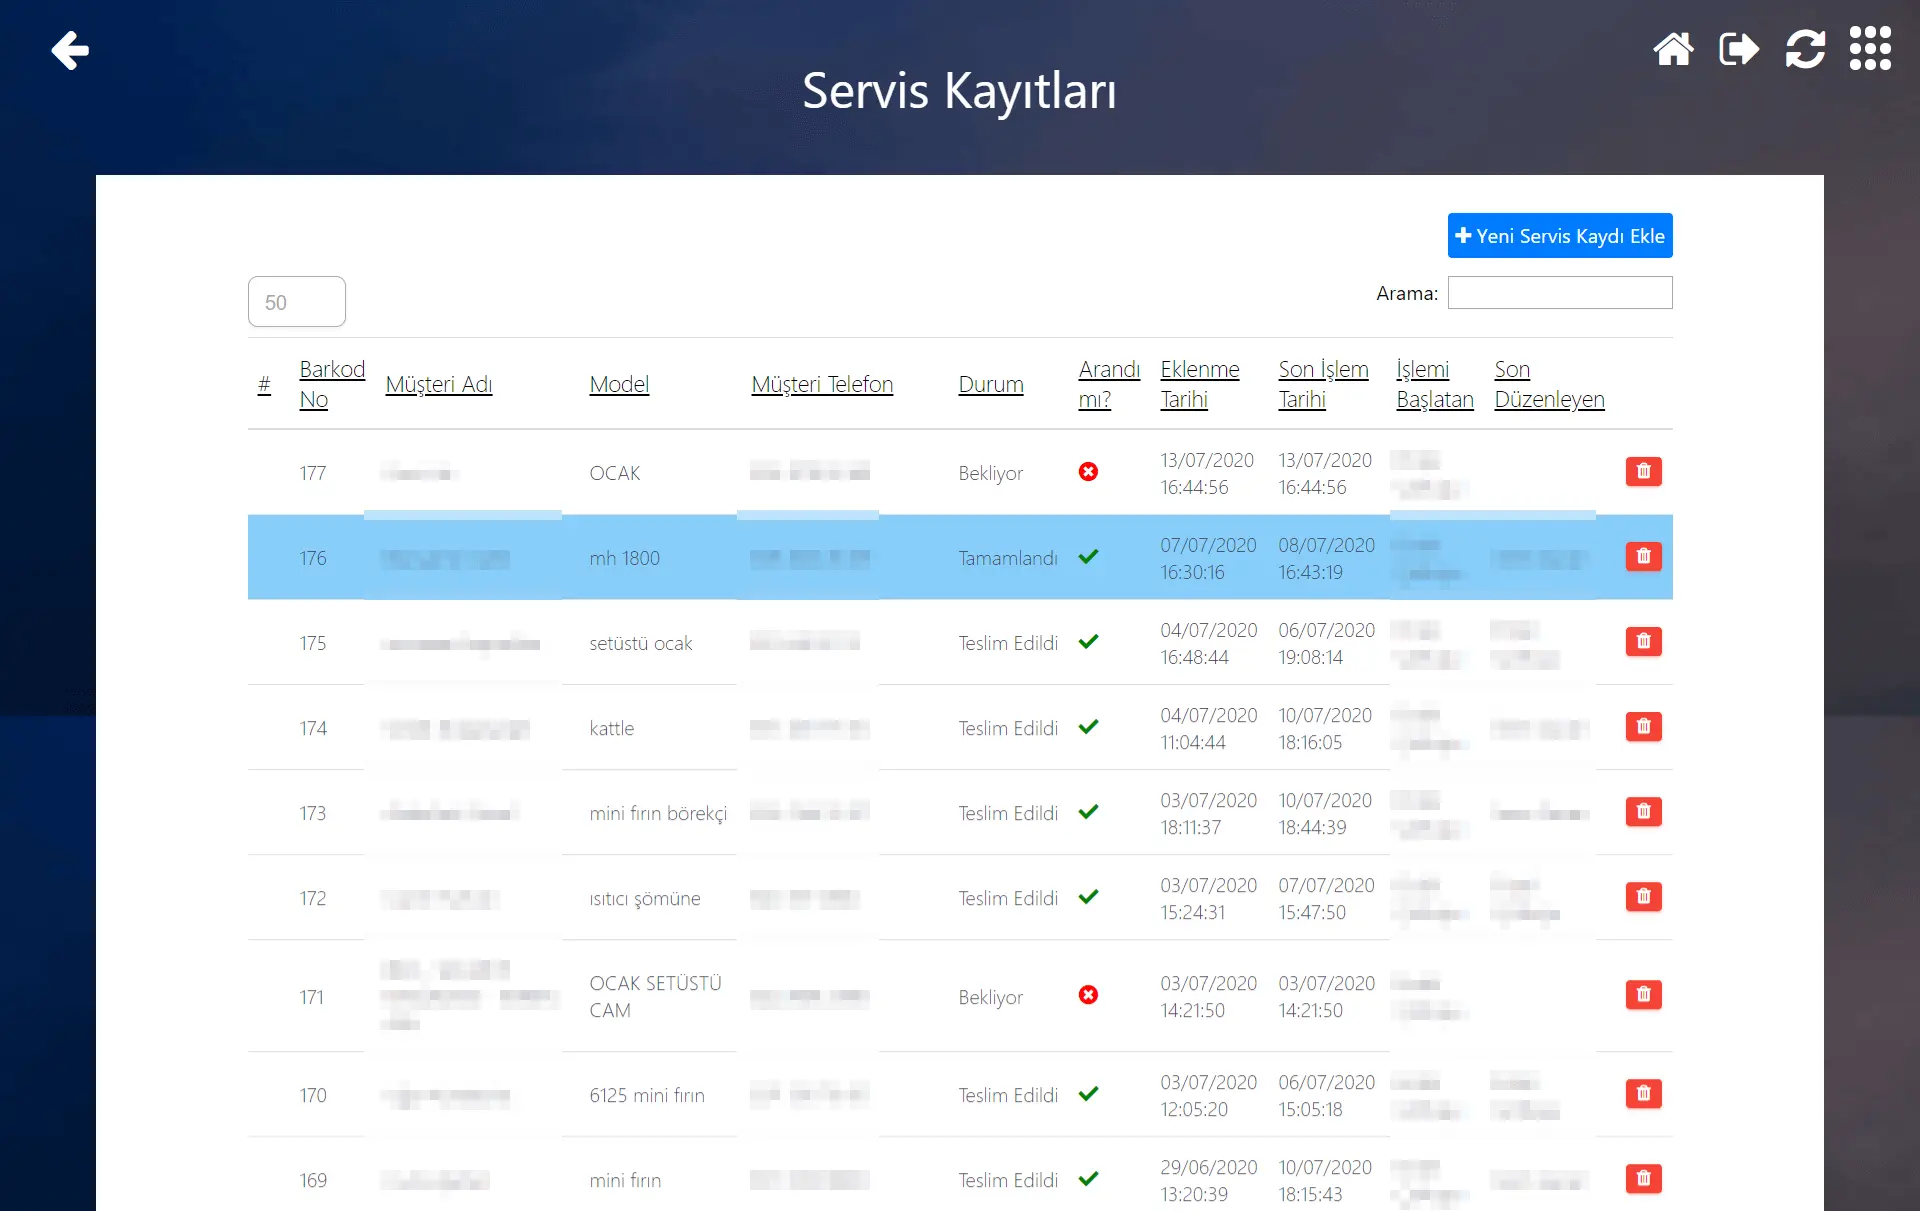Toggle red X called status for record 171

(x=1088, y=995)
